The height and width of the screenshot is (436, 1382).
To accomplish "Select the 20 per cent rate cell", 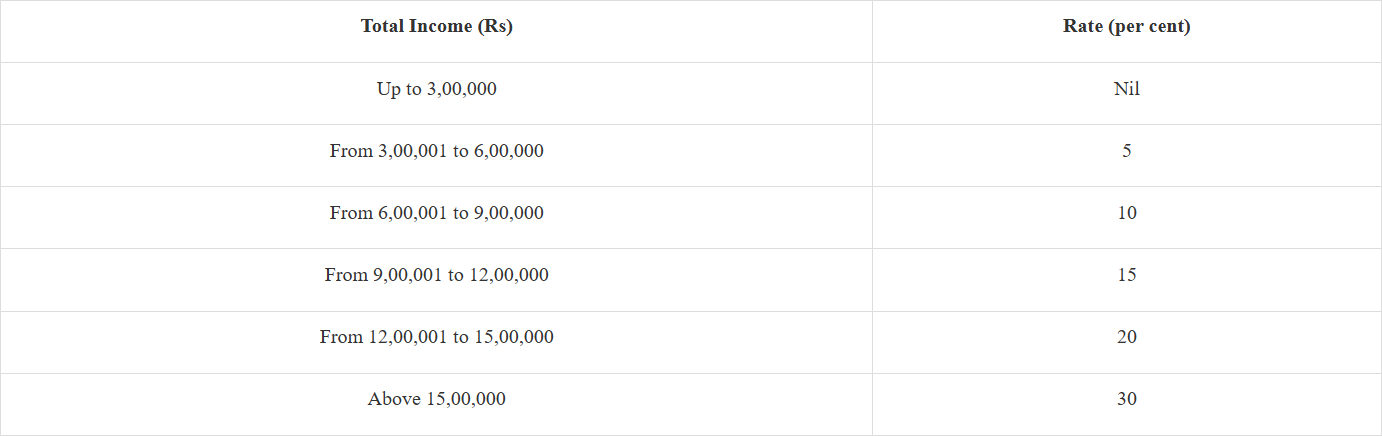I will 1127,341.
